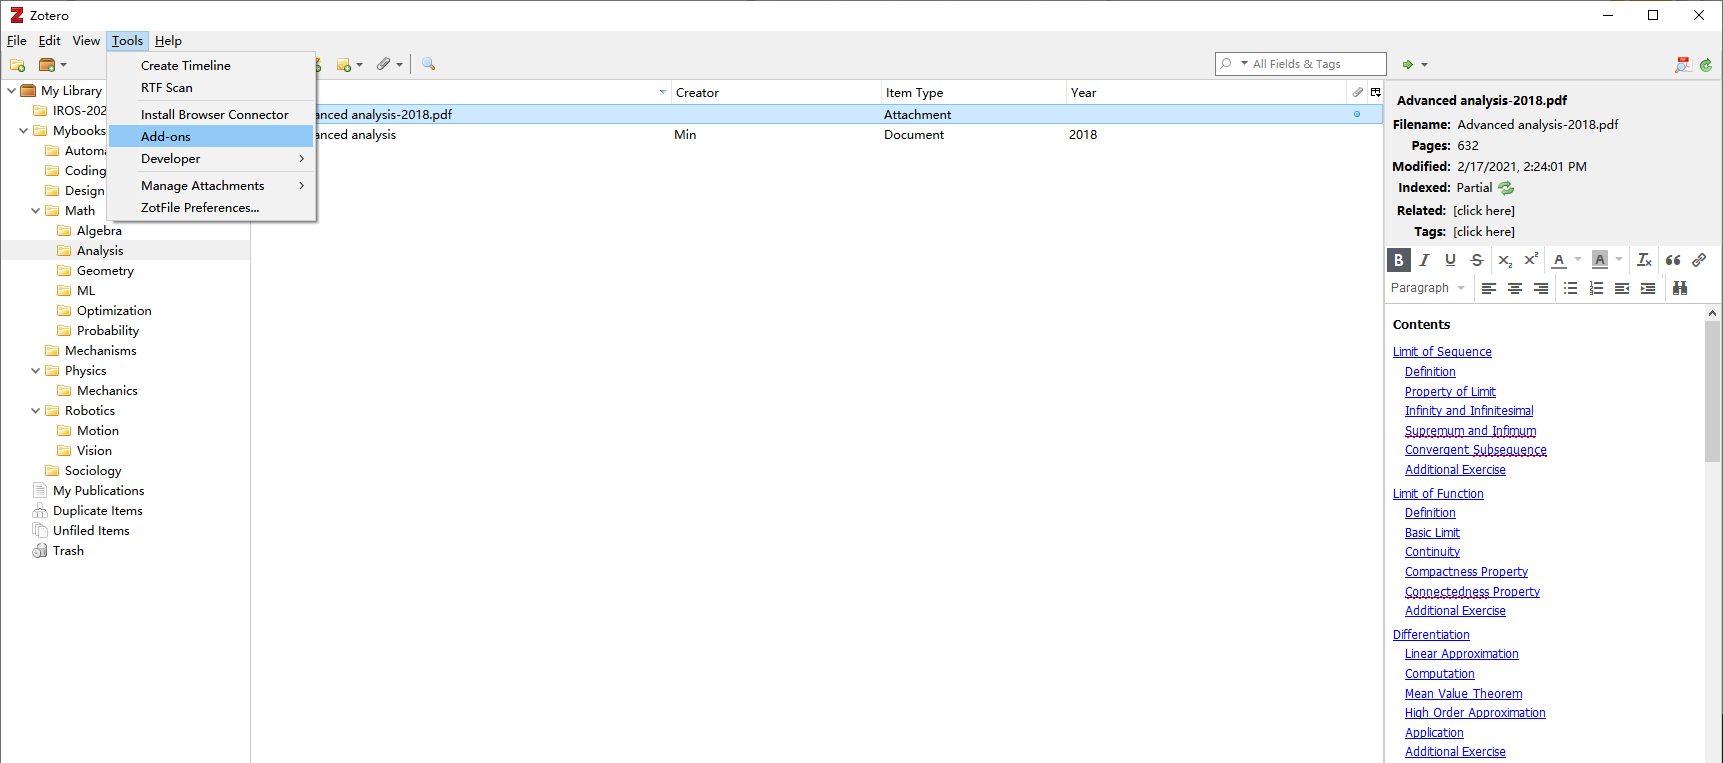This screenshot has height=763, width=1723.
Task: Toggle Bold in the note editor
Action: point(1398,260)
